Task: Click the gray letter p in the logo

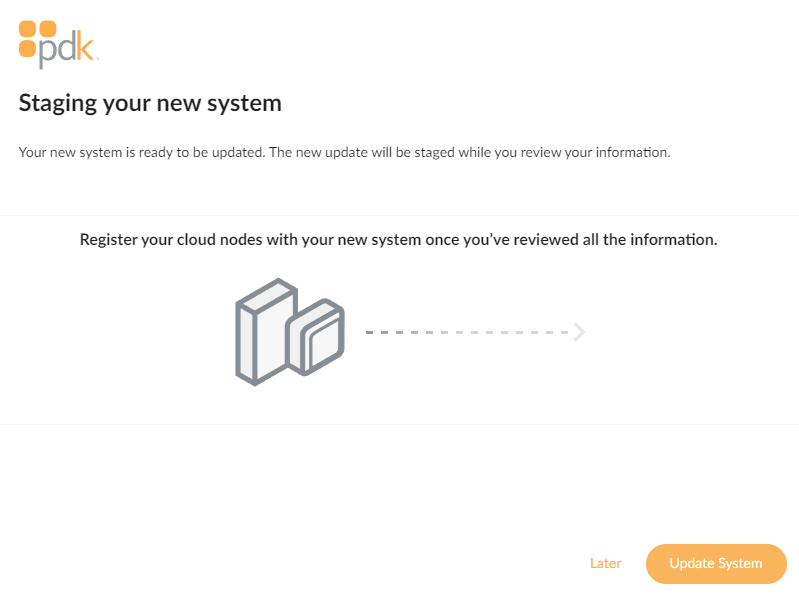Action: point(48,54)
